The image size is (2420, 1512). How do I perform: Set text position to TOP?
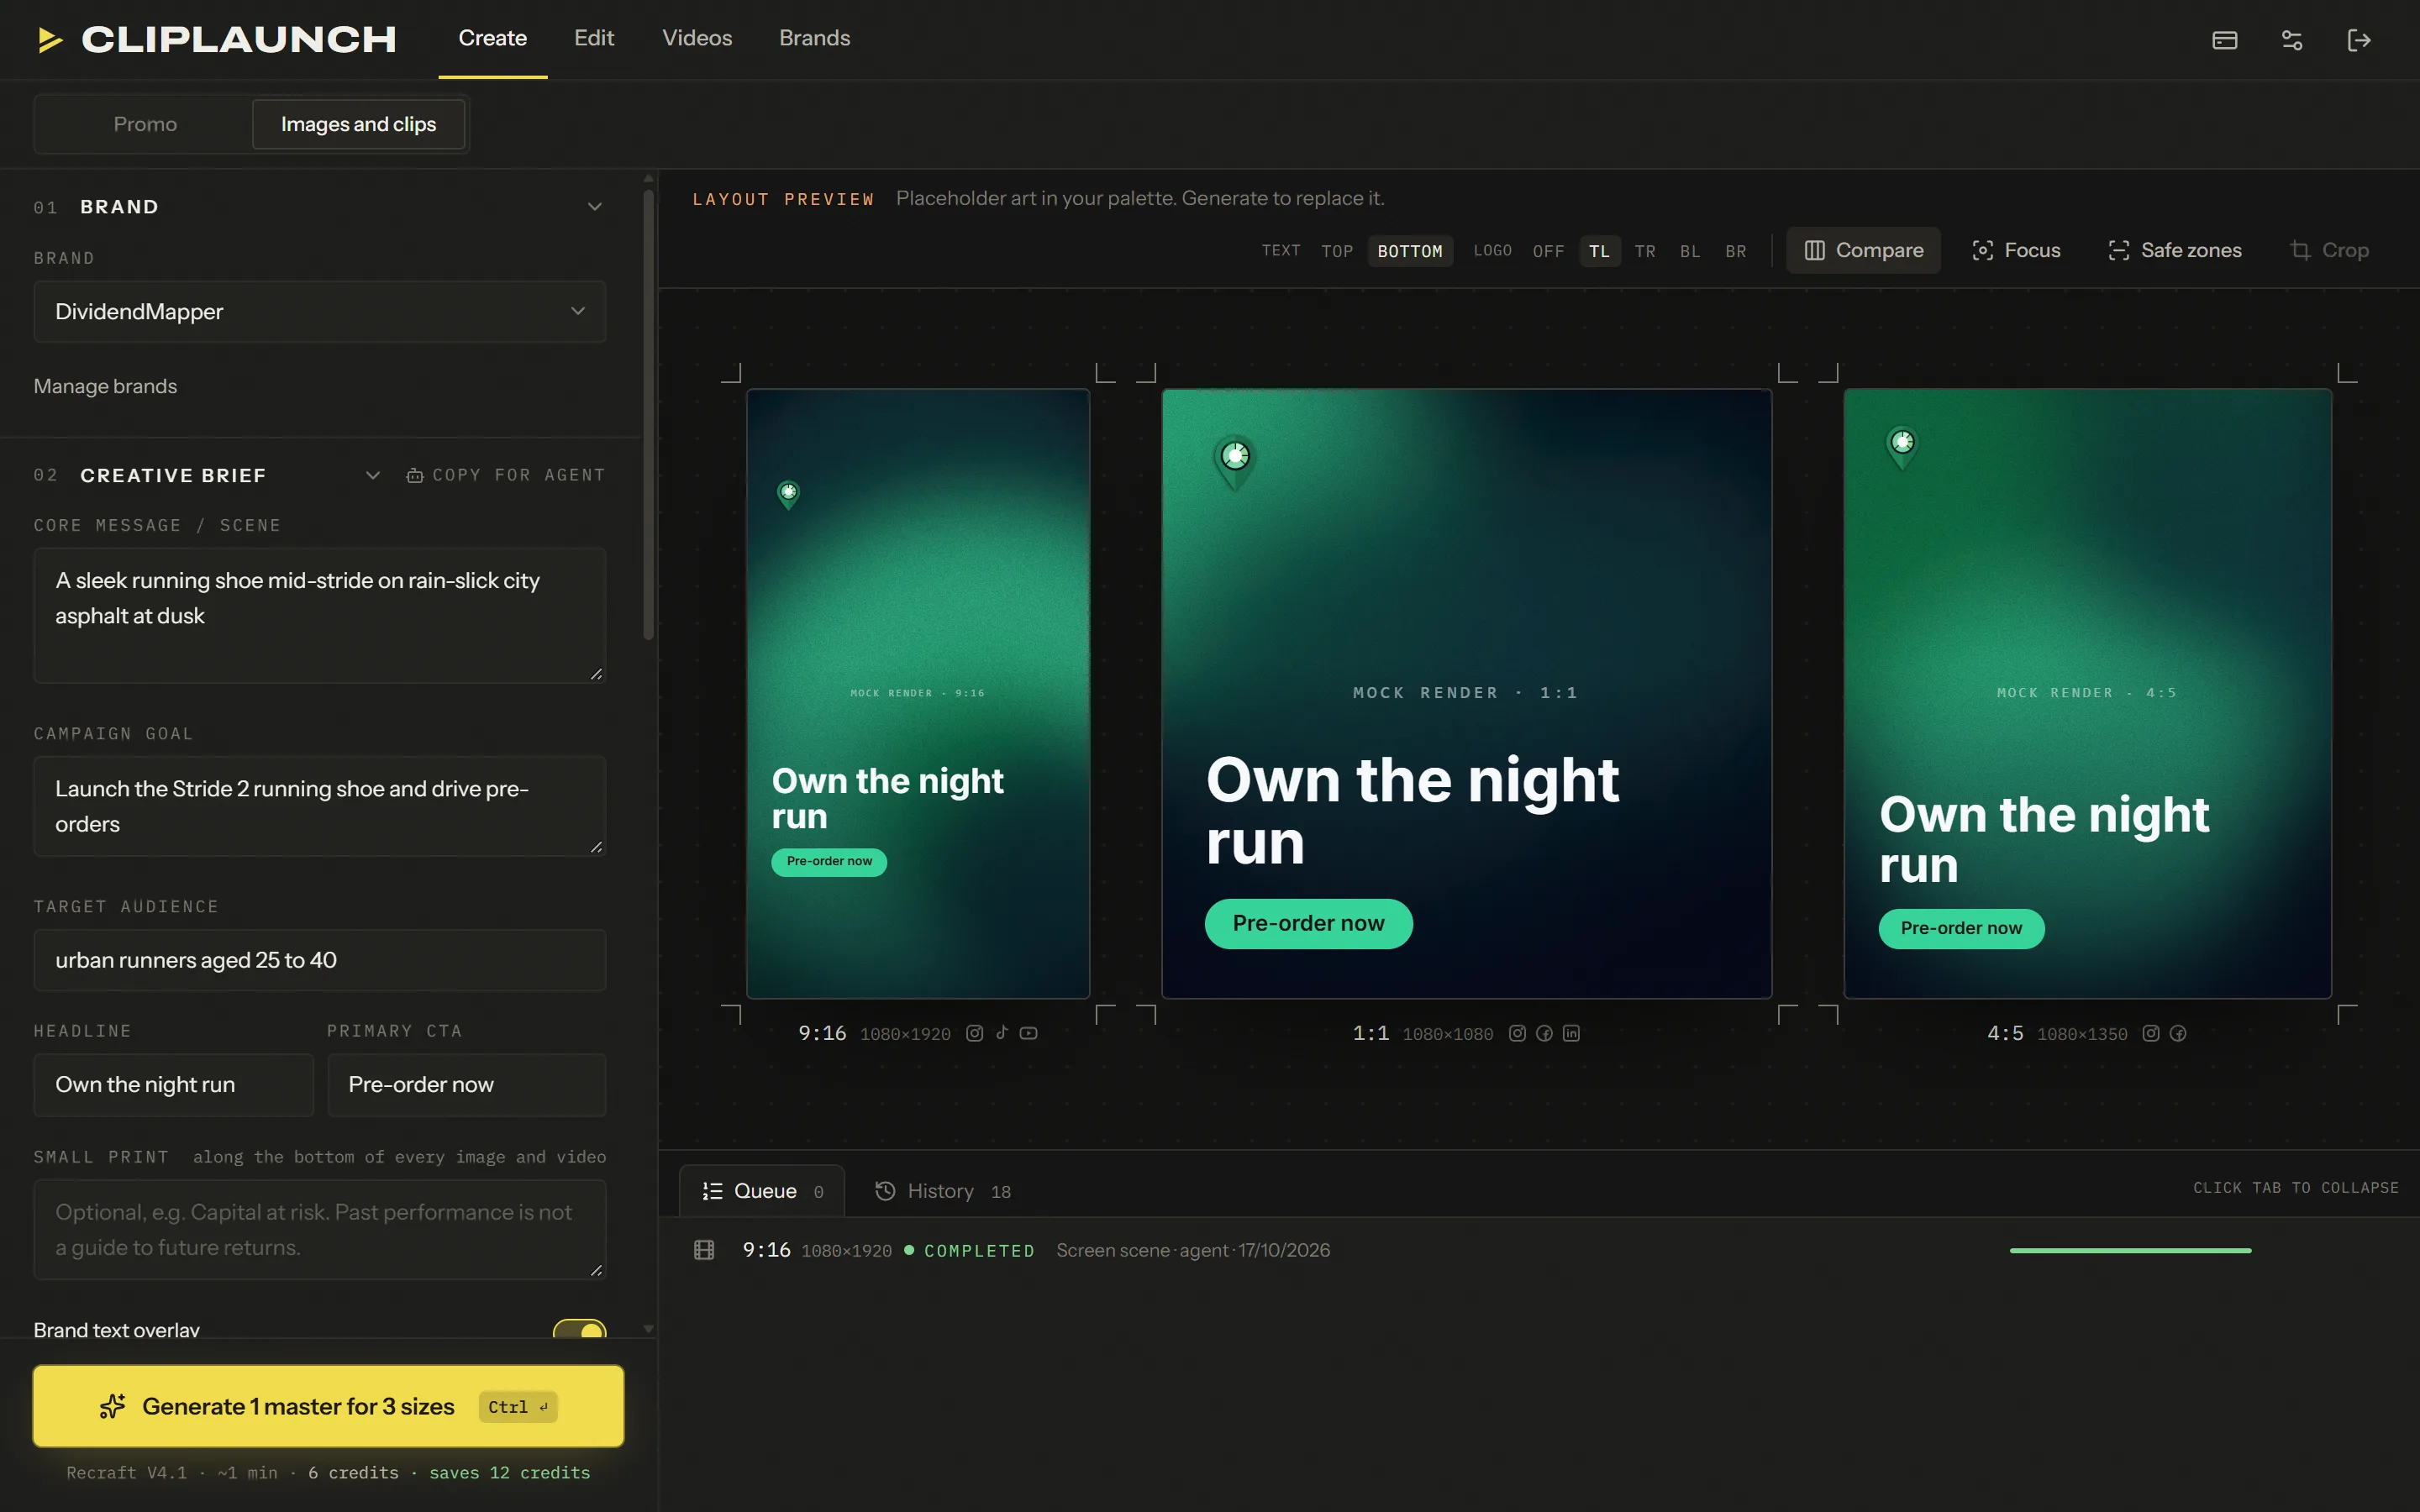coord(1337,251)
